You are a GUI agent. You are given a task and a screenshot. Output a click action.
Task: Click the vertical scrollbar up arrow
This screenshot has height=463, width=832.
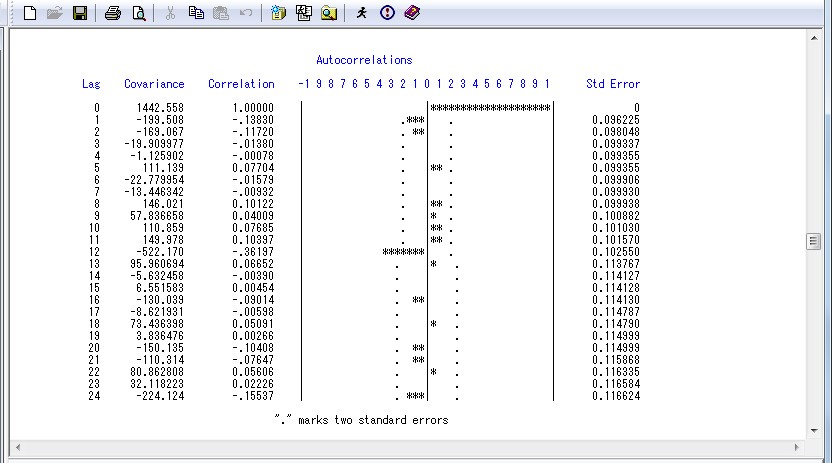(x=813, y=37)
